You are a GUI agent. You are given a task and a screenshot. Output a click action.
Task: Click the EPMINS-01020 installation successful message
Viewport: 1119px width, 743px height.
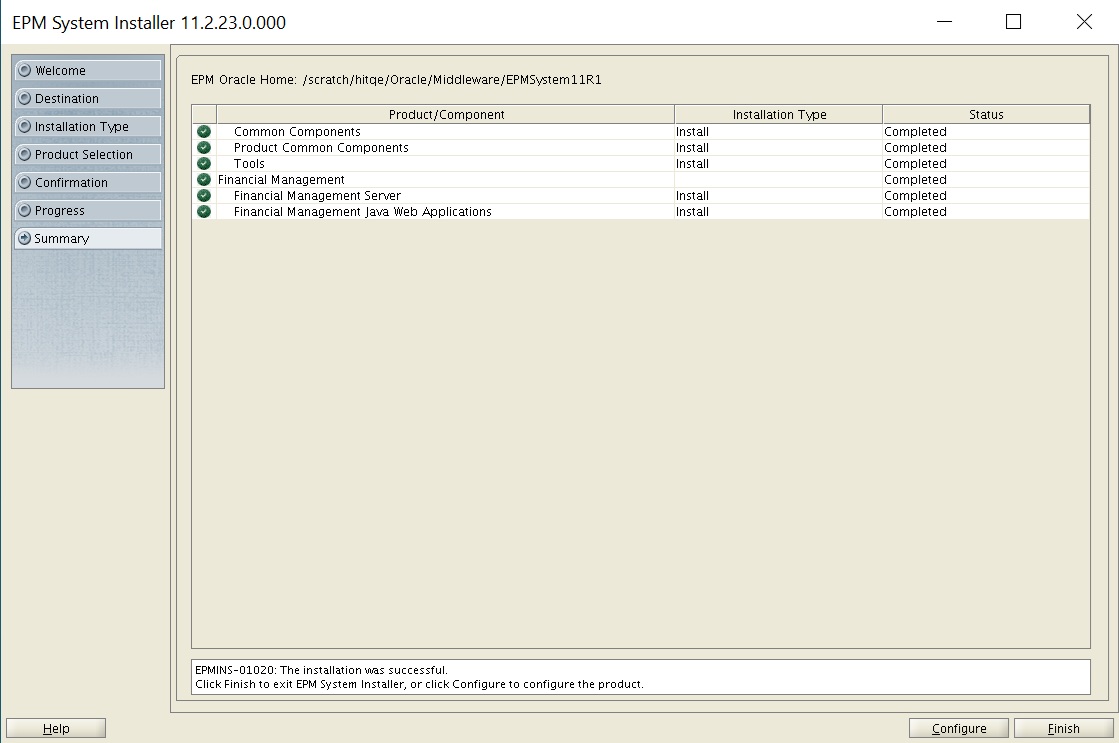(321, 670)
